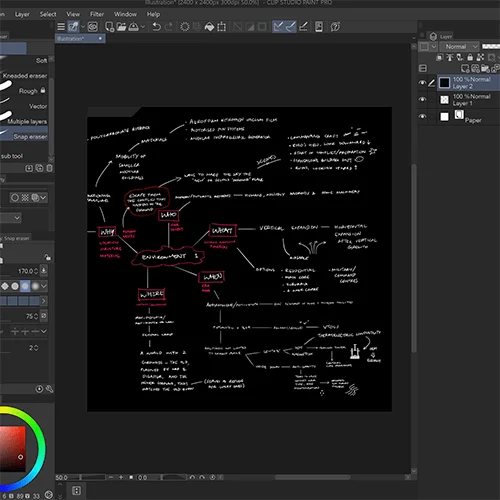Toggle Snap to Ruler in command bar
The width and height of the screenshot is (500, 500).
coord(278,27)
